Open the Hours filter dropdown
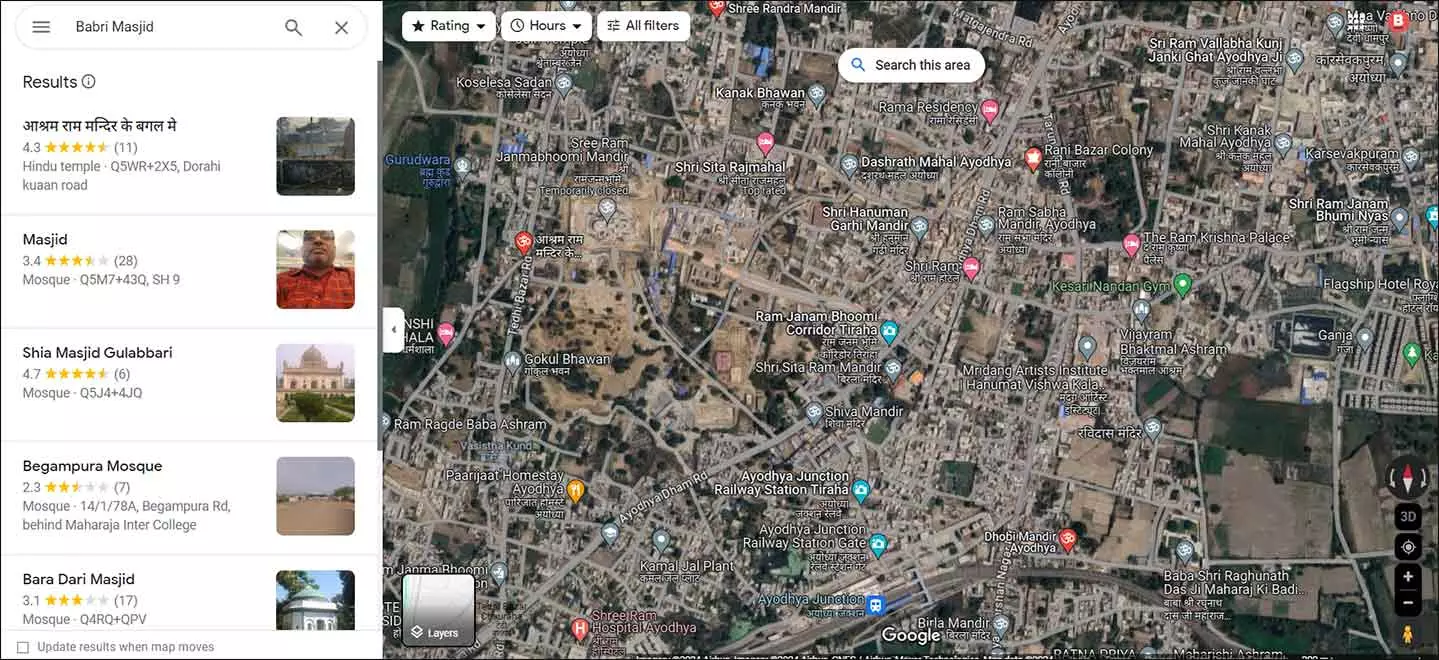This screenshot has height=660, width=1439. (546, 26)
